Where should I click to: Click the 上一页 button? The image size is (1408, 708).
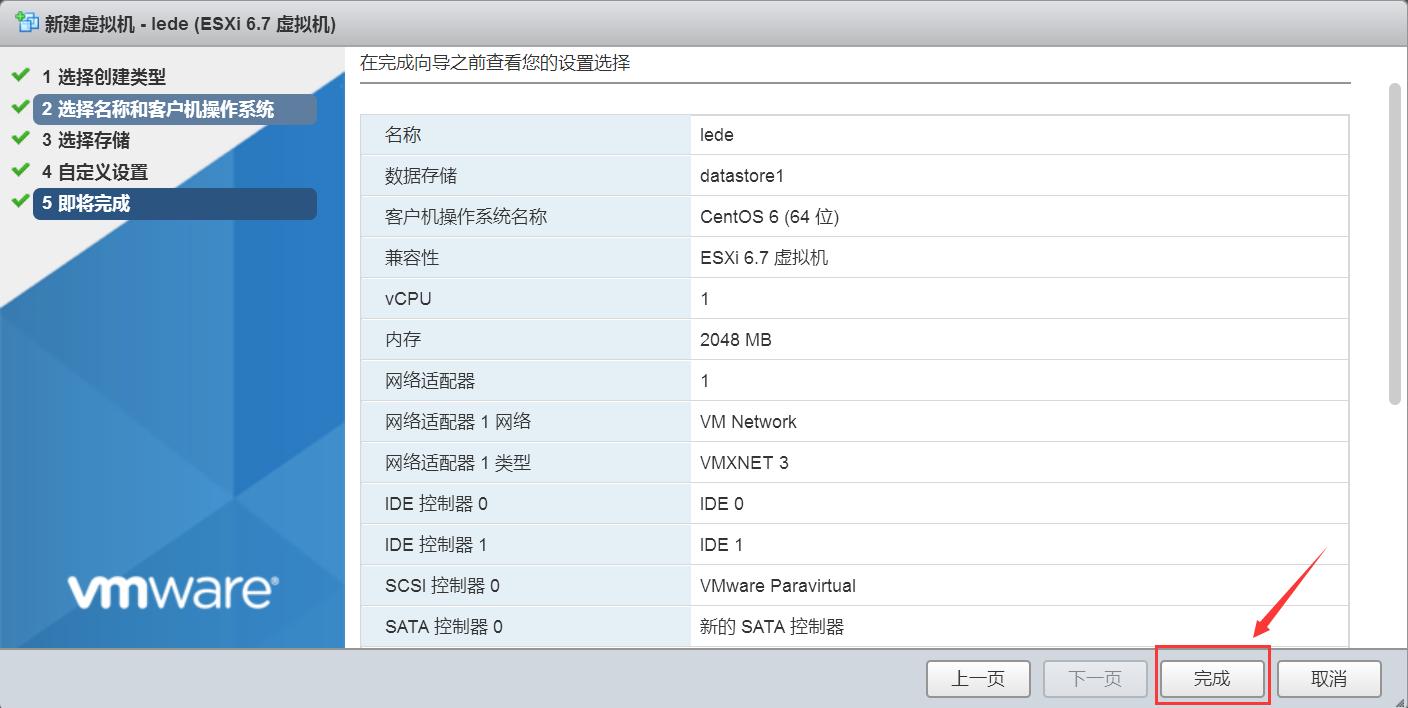pyautogui.click(x=978, y=678)
